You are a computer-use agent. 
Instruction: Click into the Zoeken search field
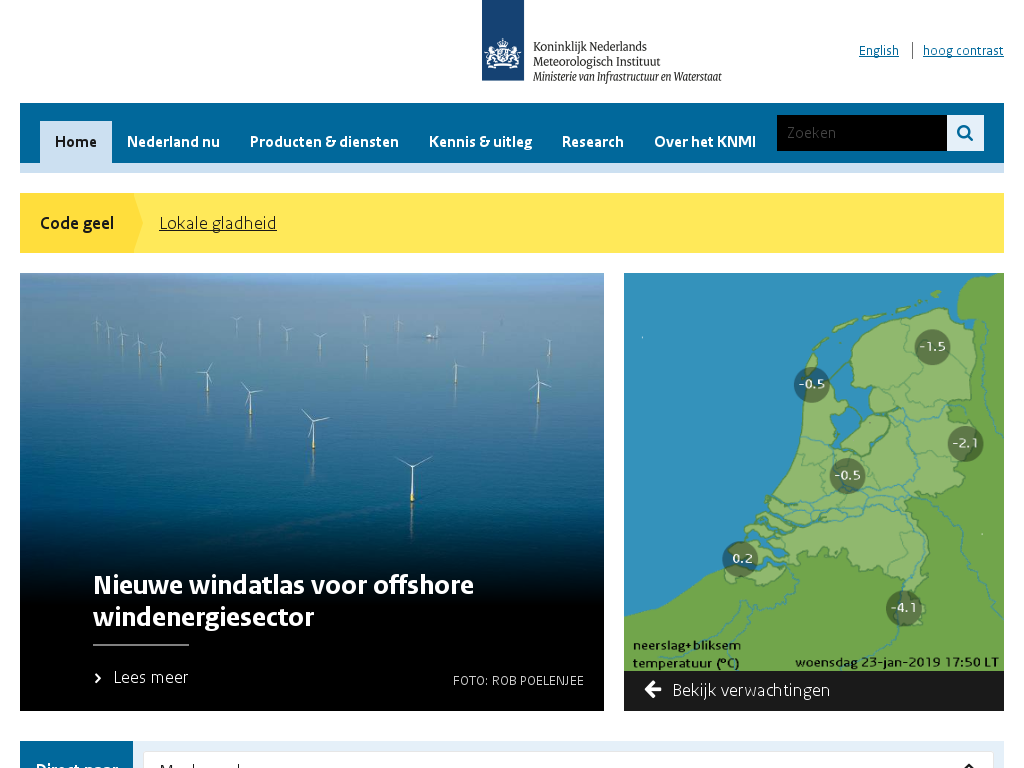[x=861, y=133]
